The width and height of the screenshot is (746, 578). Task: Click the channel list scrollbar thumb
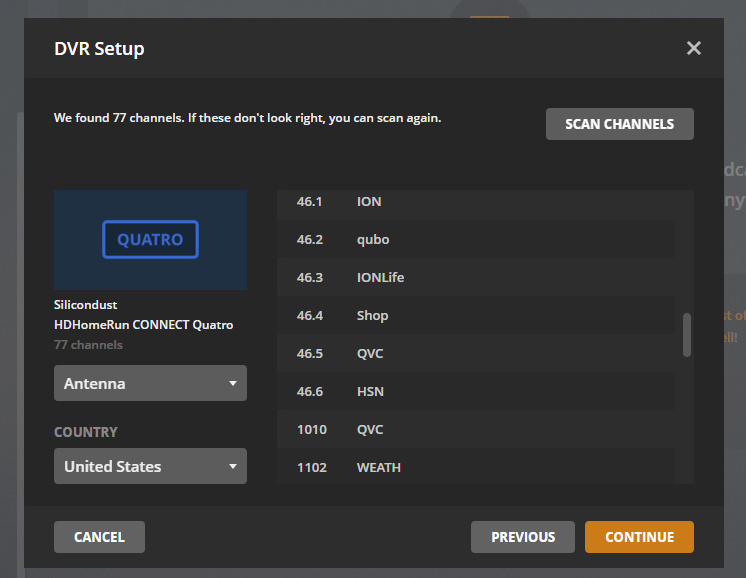pos(687,334)
